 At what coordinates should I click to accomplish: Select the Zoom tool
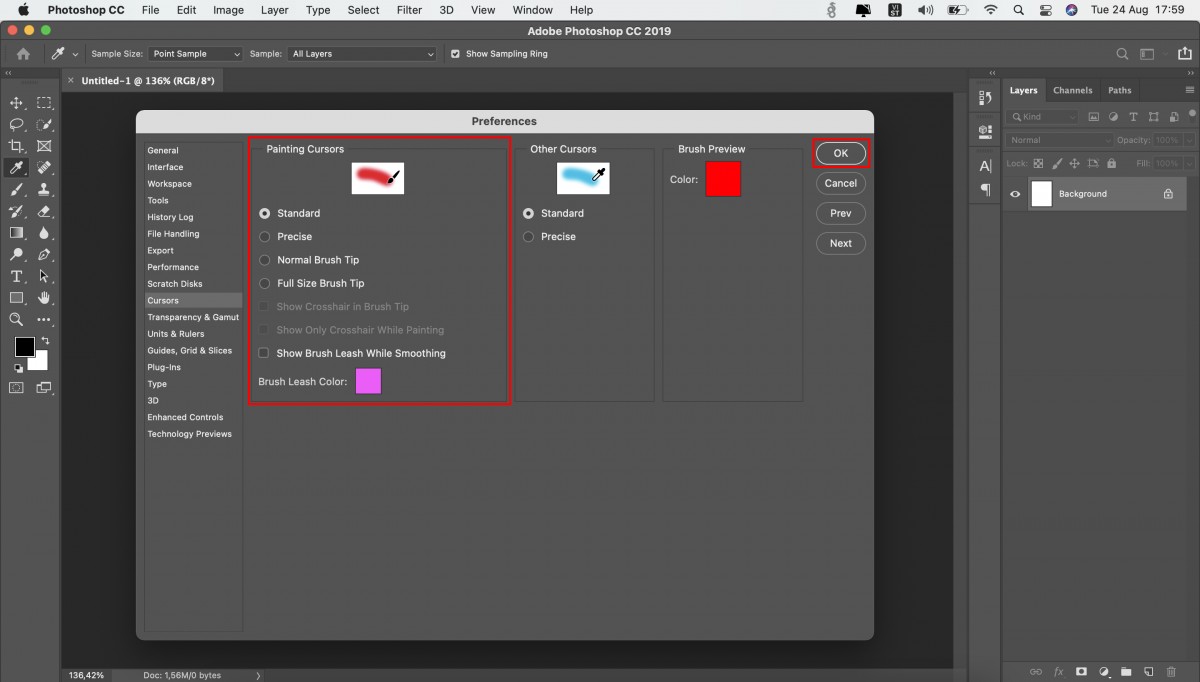coord(16,320)
